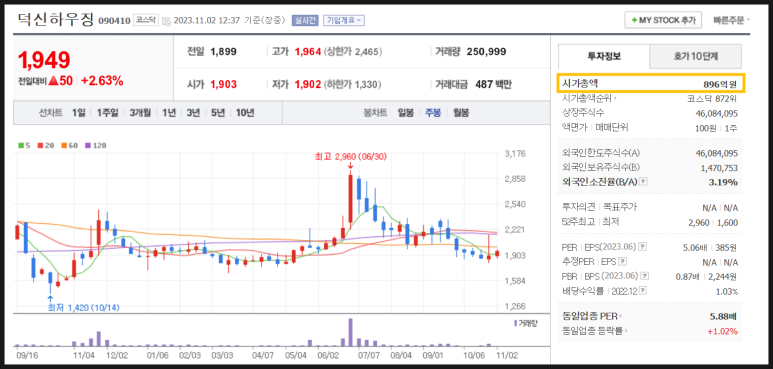Open help icon next to PBR BPS(2023.06)
This screenshot has height=369, width=773.
[644, 276]
